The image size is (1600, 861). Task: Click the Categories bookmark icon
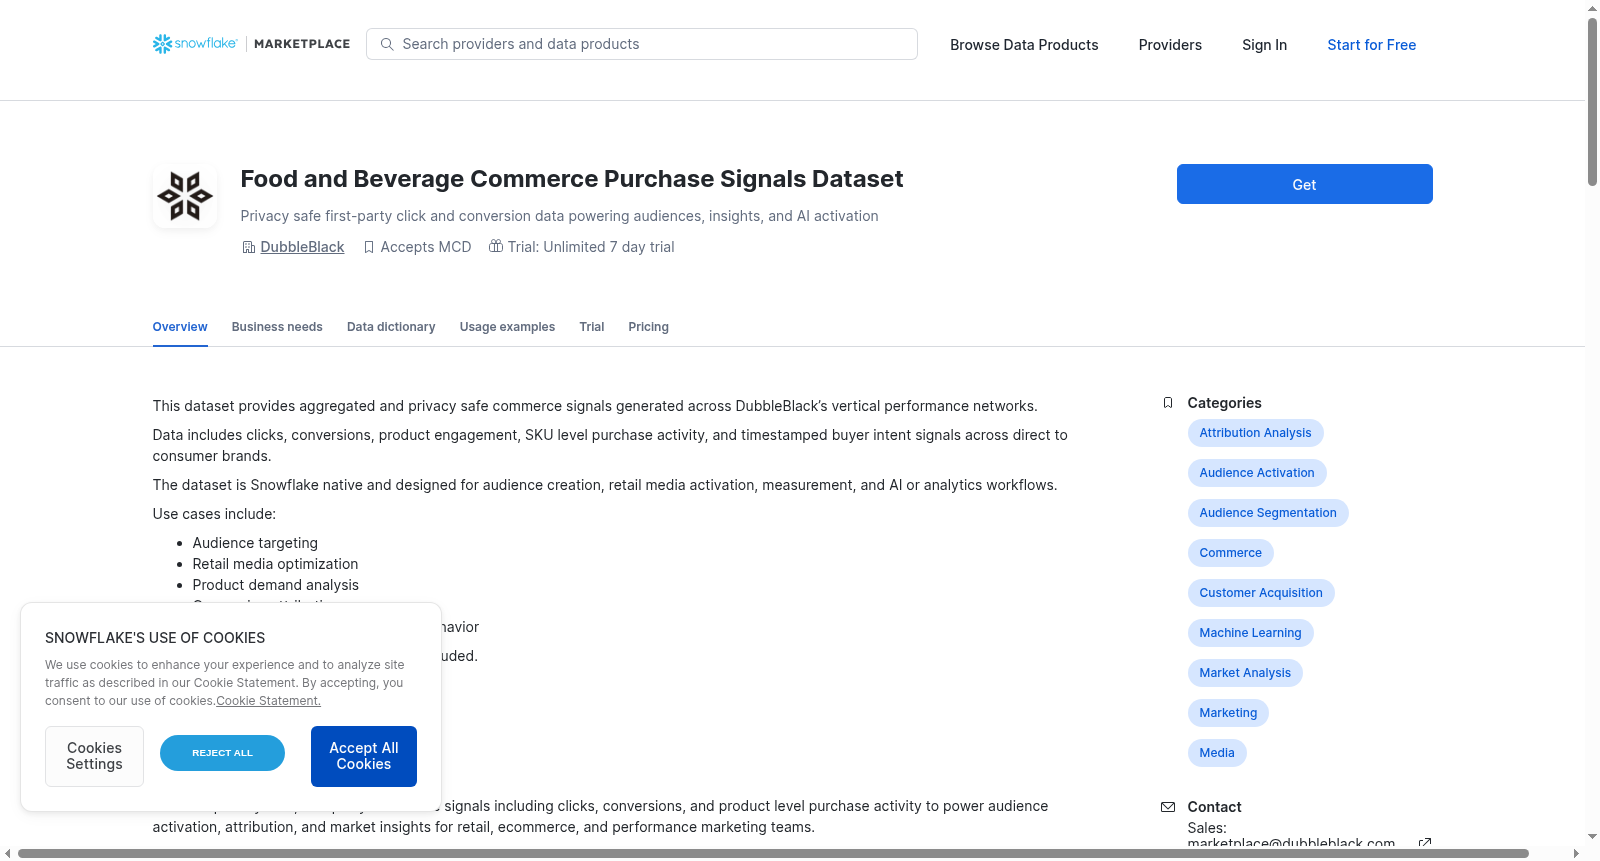1168,403
